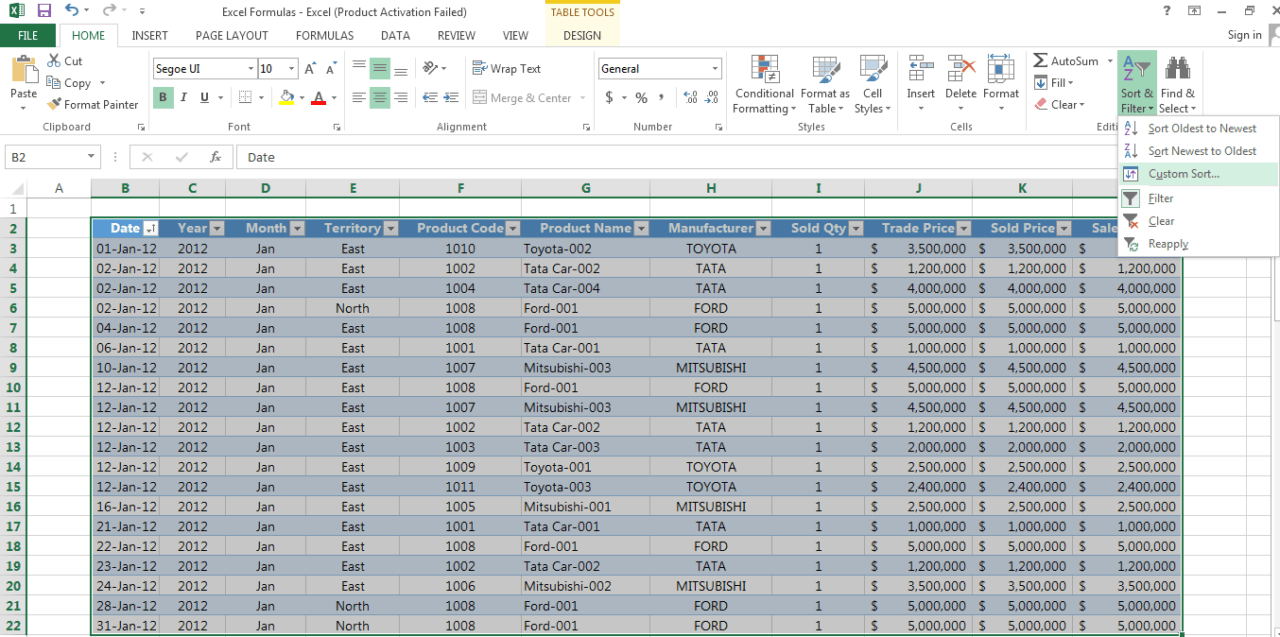1280x637 pixels.
Task: Switch to the DESIGN tab under Table Tools
Action: [582, 35]
